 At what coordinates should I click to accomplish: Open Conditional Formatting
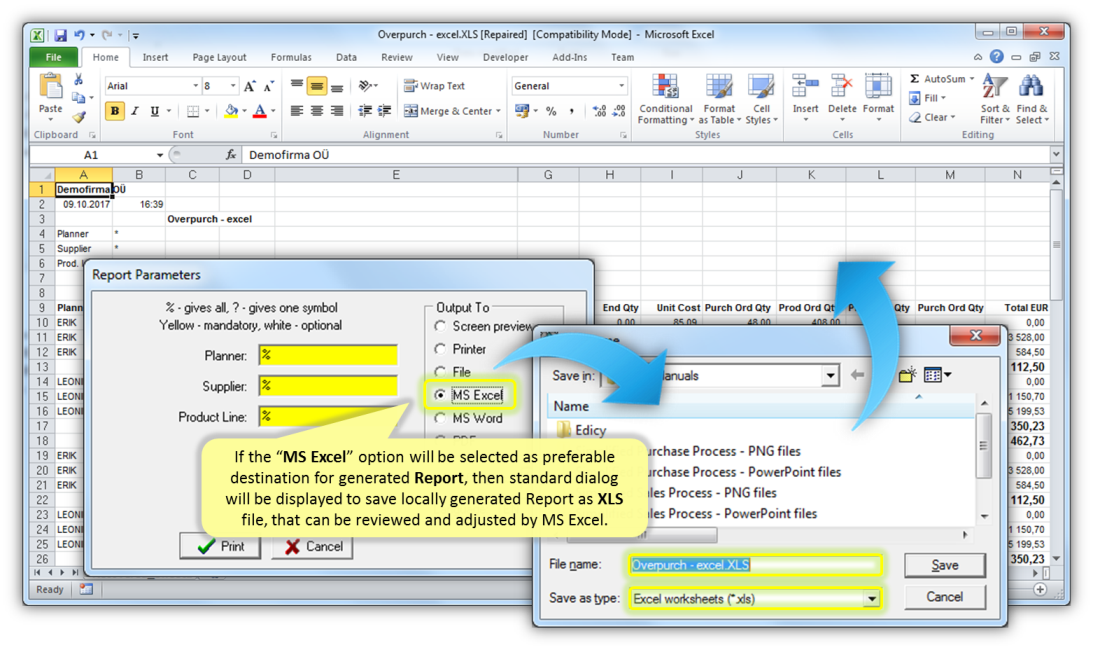(x=666, y=100)
